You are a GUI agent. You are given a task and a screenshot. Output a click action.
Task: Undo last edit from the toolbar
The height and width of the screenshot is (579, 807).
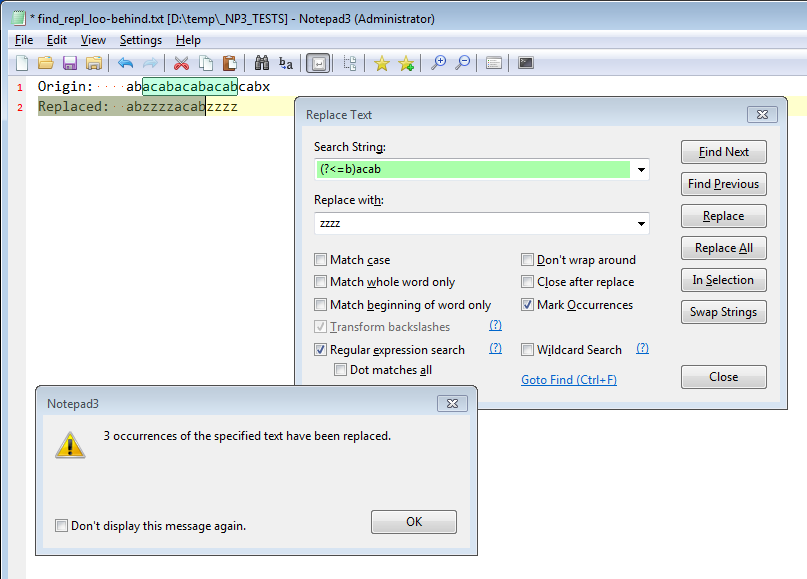pos(125,62)
